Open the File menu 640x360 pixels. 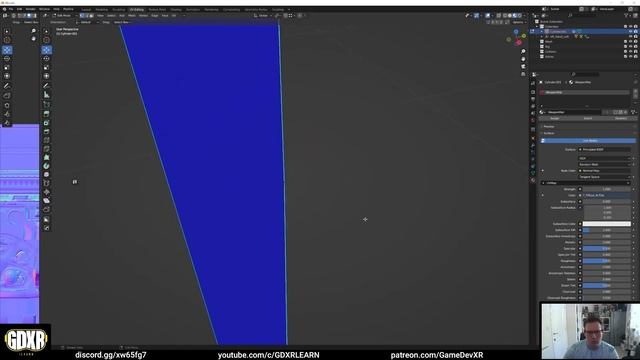coord(11,9)
